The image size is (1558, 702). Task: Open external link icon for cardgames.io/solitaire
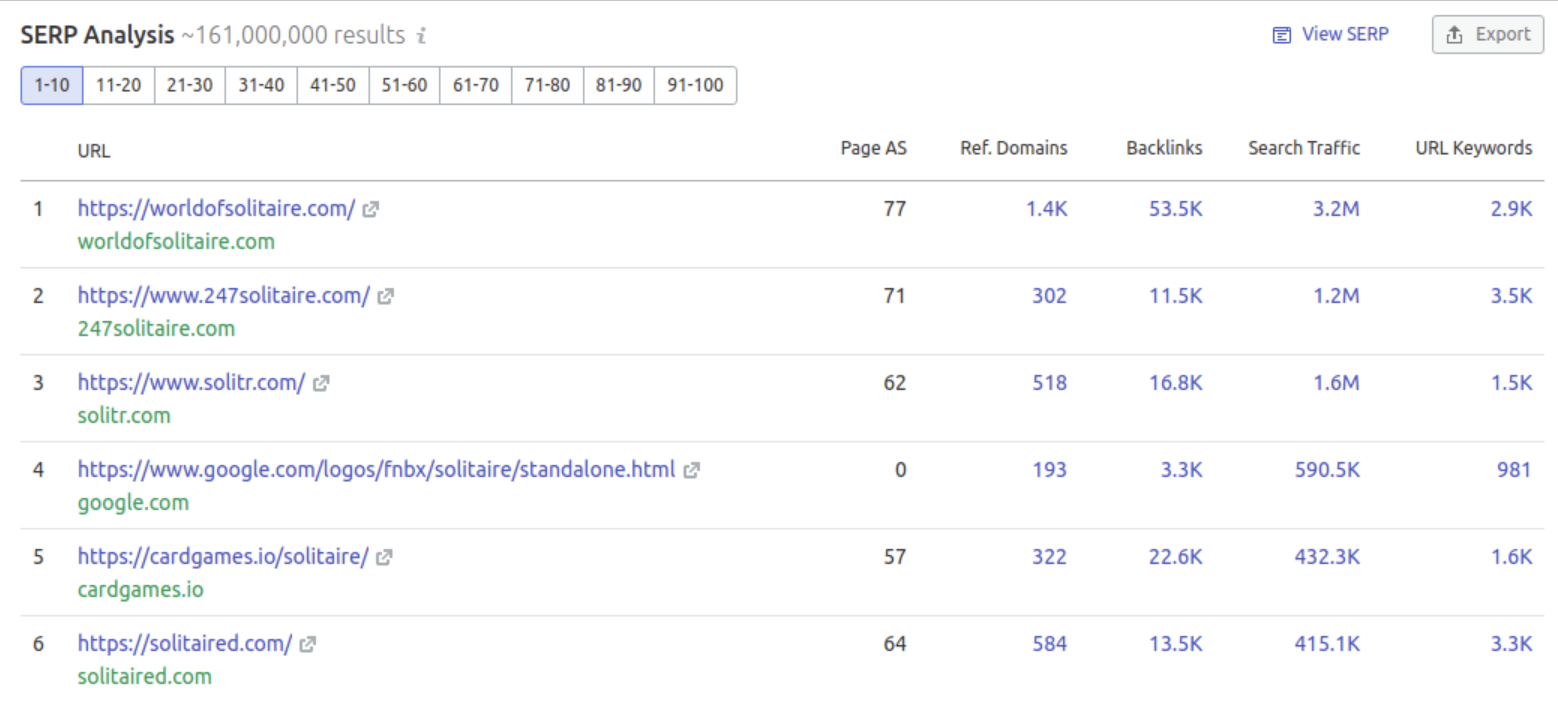385,558
